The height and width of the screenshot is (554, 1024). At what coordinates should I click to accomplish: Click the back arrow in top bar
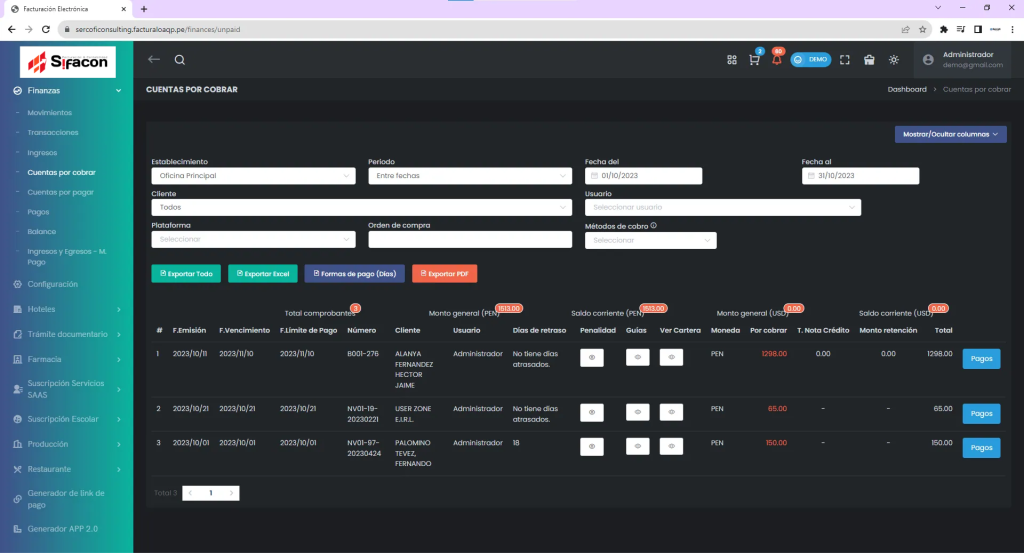click(x=154, y=60)
